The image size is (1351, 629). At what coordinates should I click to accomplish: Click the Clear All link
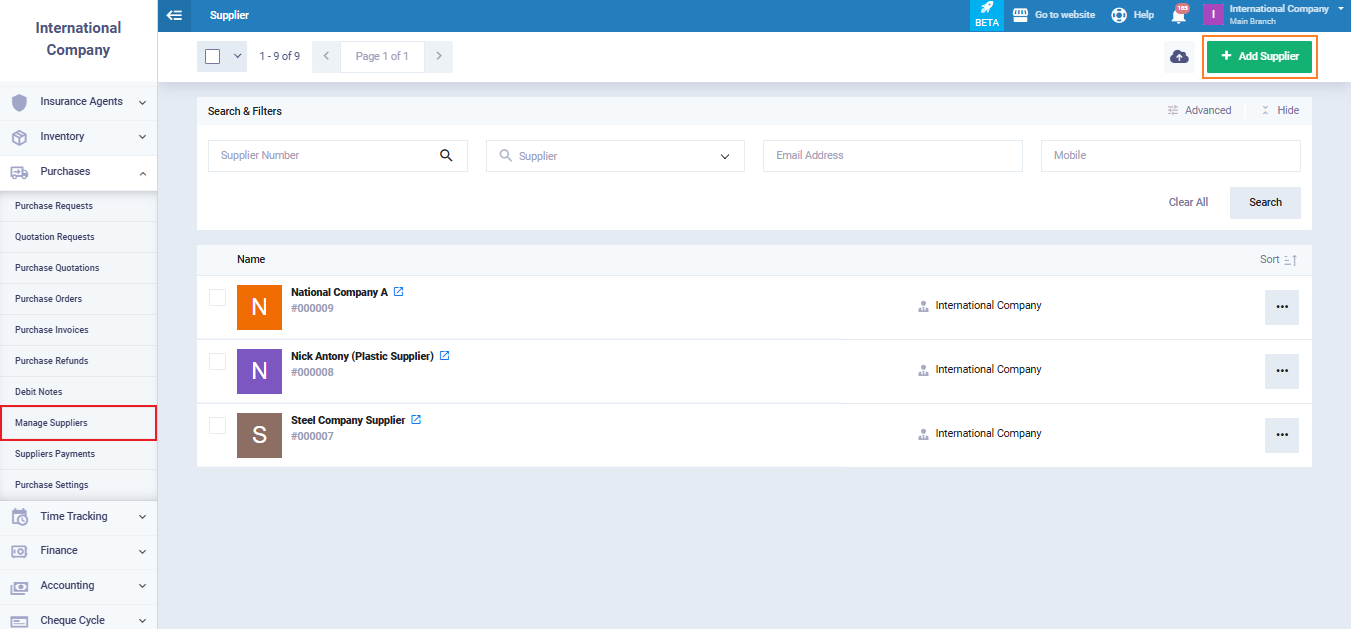(x=1188, y=202)
